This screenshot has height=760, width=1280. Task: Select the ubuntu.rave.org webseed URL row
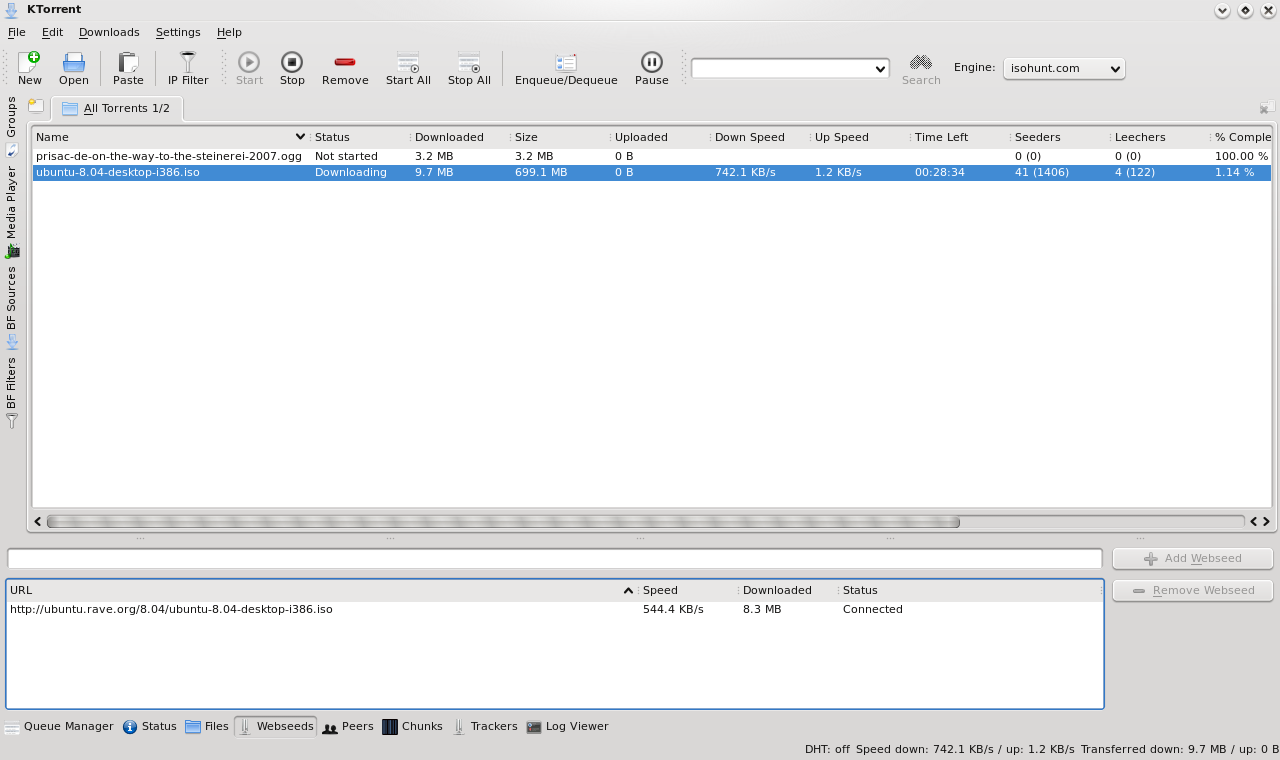555,609
